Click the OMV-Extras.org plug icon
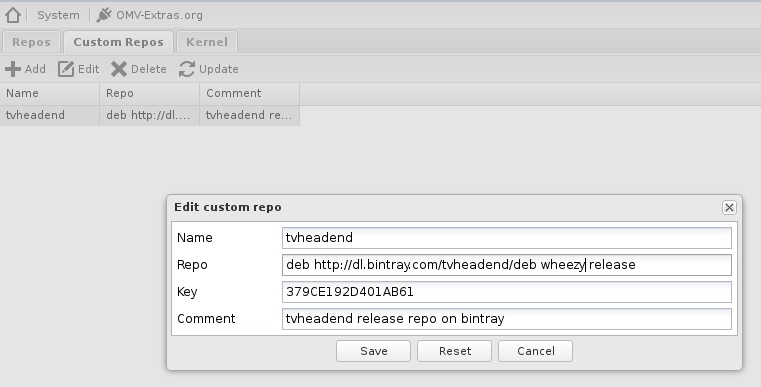 [x=104, y=15]
